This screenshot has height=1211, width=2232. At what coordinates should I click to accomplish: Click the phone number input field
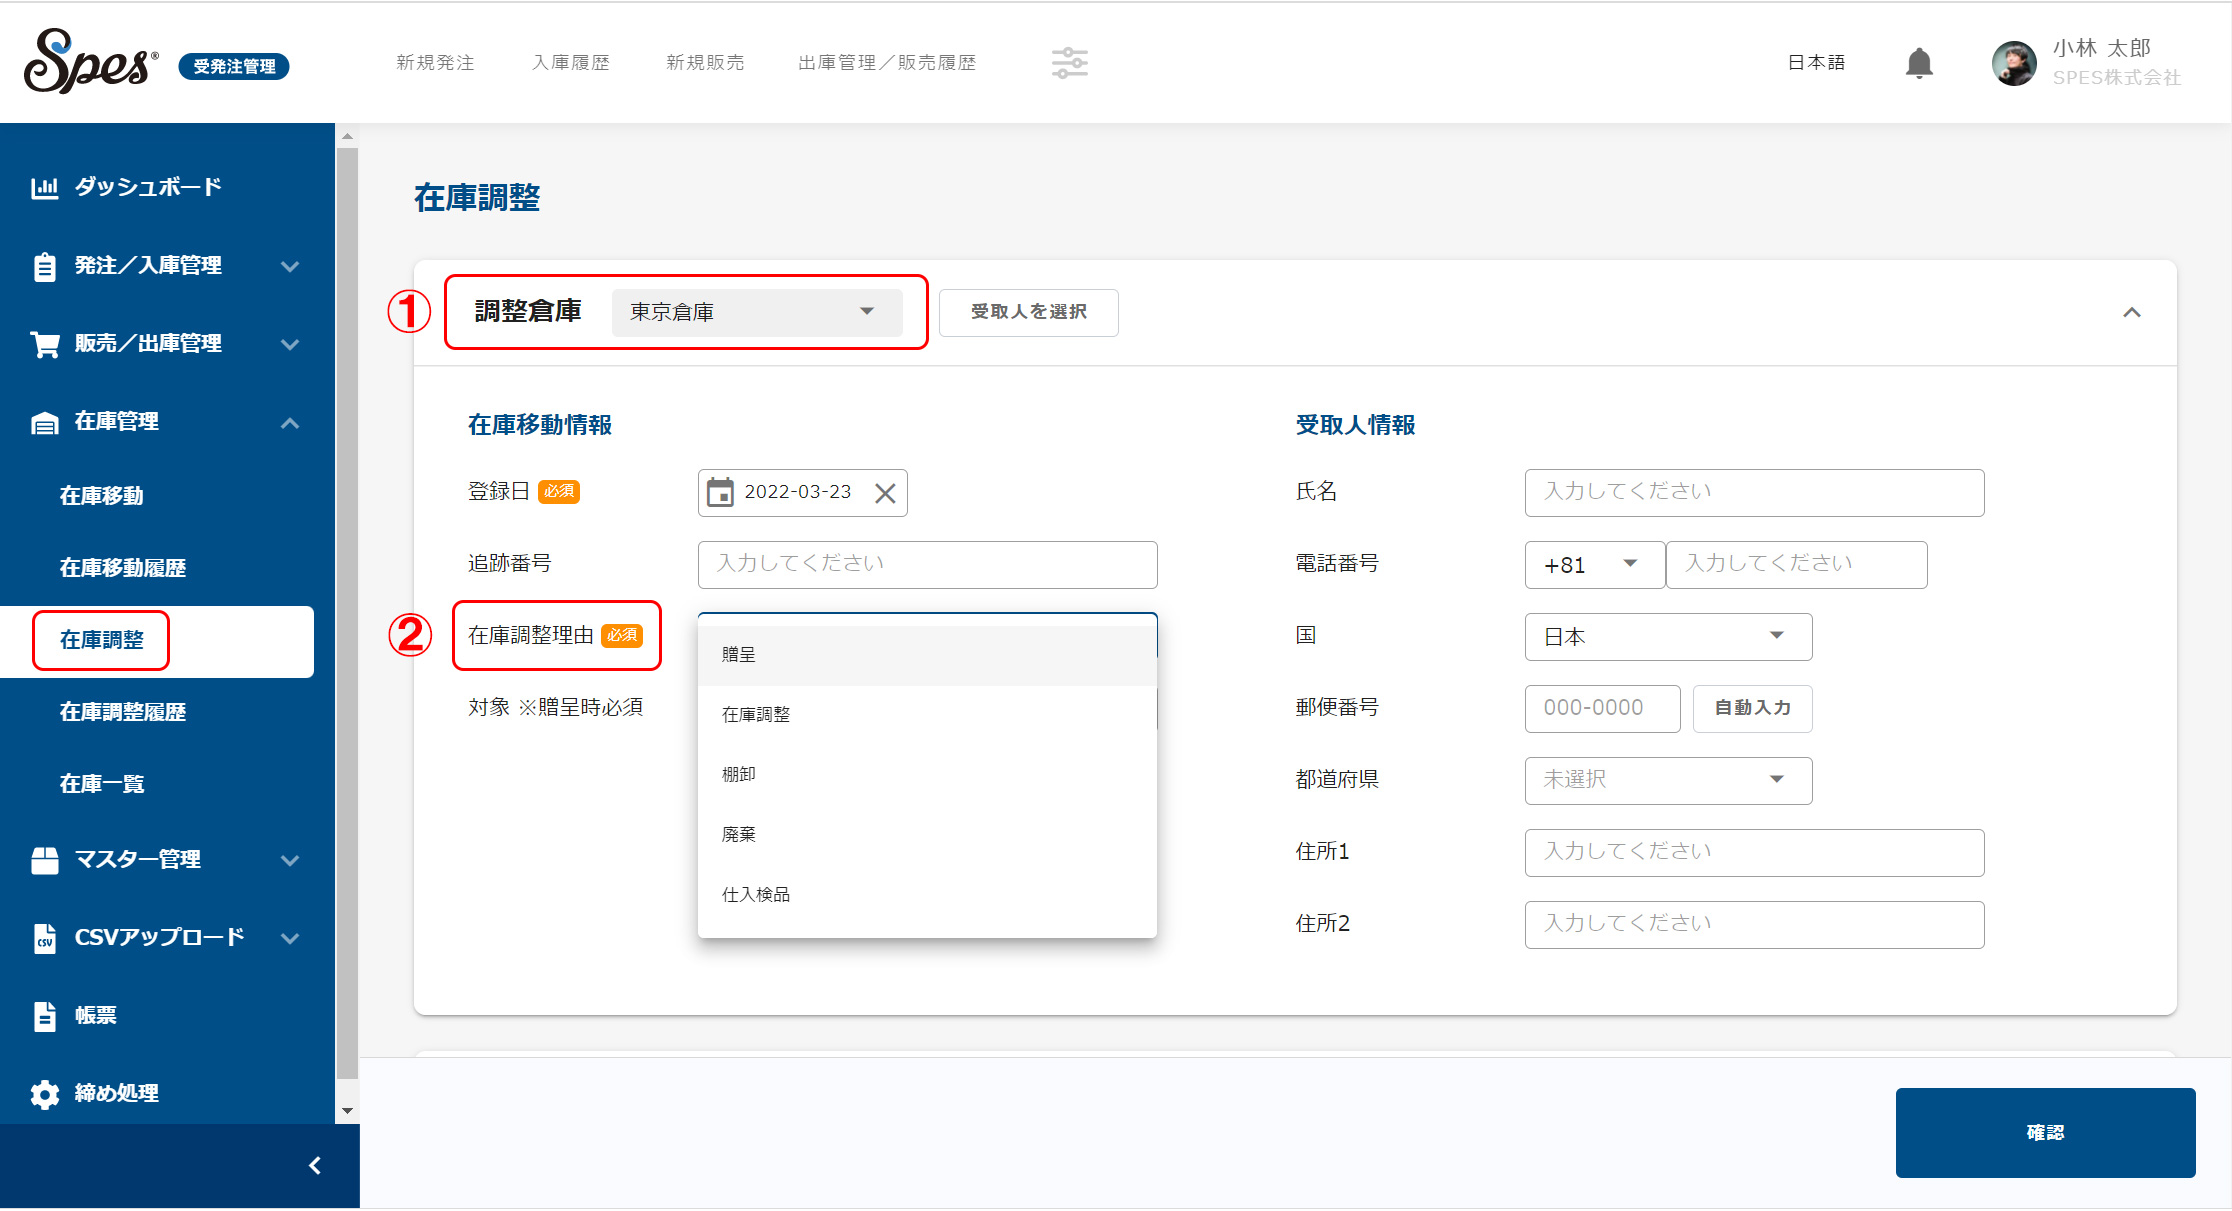click(x=1796, y=565)
